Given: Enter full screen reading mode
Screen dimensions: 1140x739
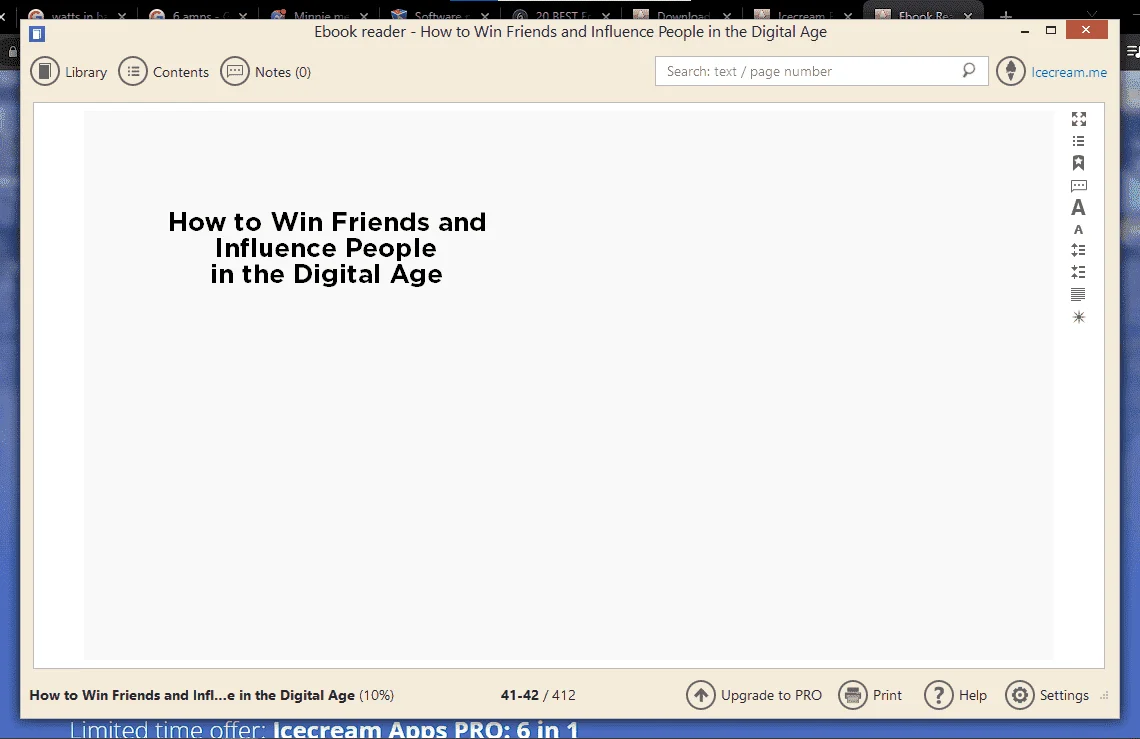Looking at the screenshot, I should [x=1079, y=119].
